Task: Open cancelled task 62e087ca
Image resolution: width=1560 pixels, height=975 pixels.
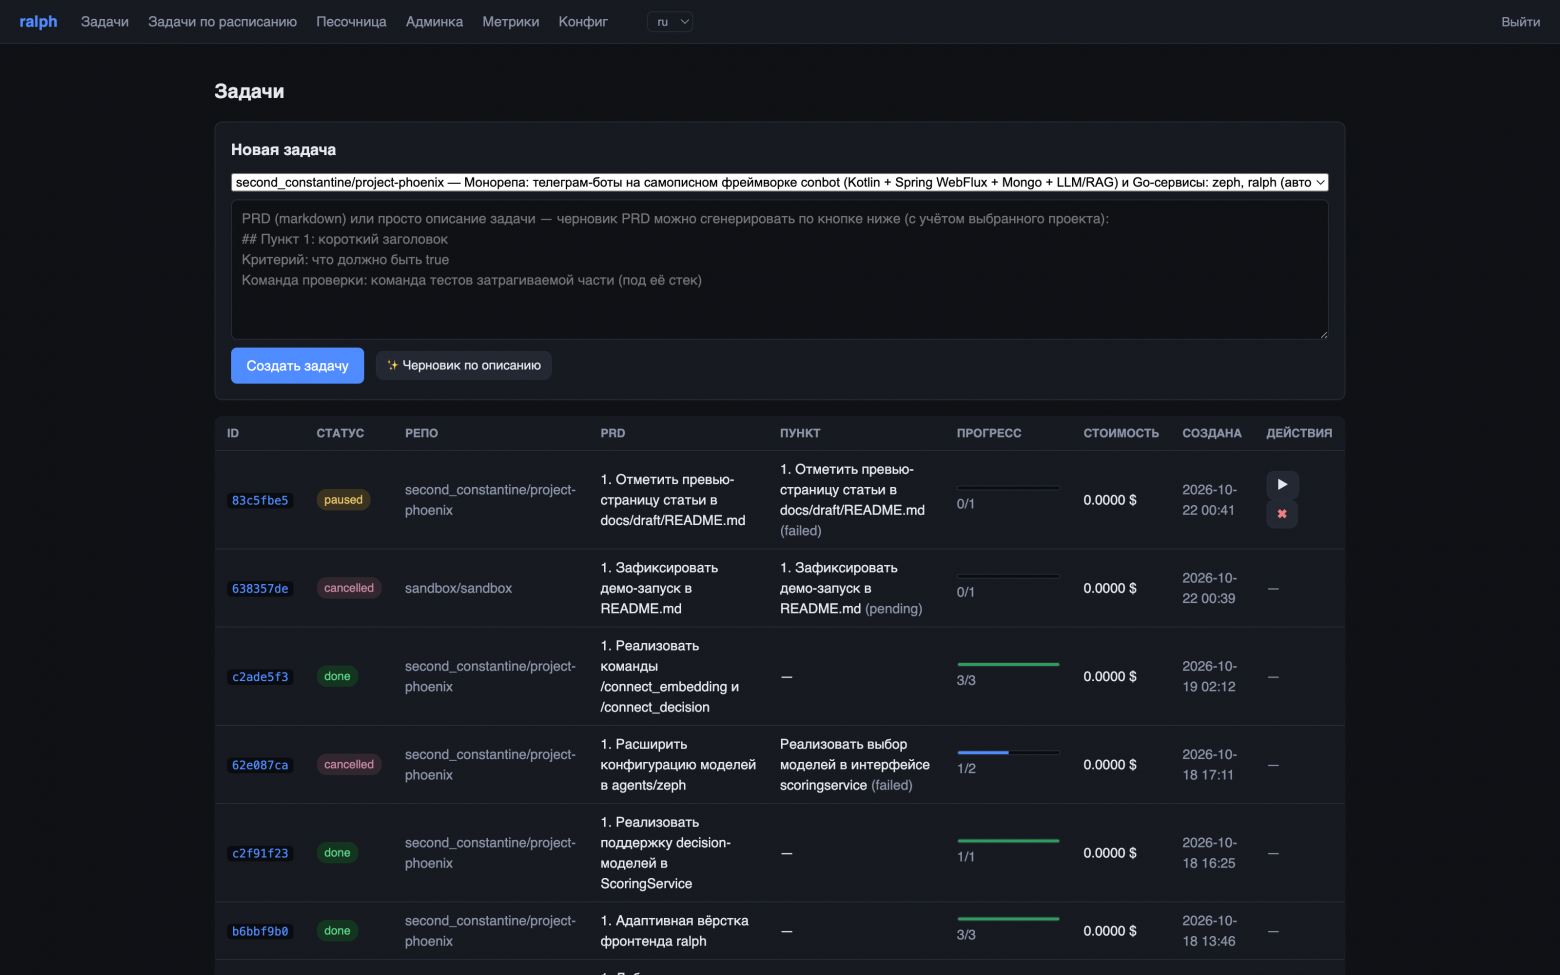Action: [x=260, y=765]
